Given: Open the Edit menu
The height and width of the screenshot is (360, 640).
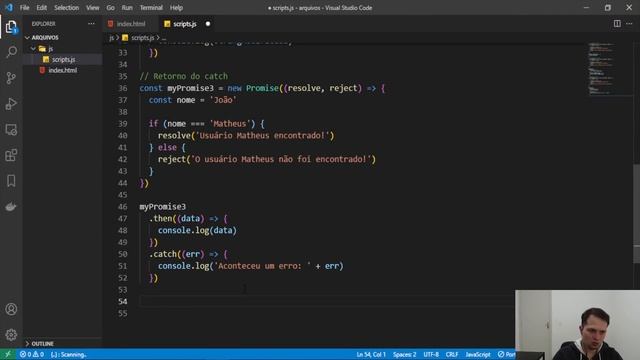Looking at the screenshot, I should point(42,7).
